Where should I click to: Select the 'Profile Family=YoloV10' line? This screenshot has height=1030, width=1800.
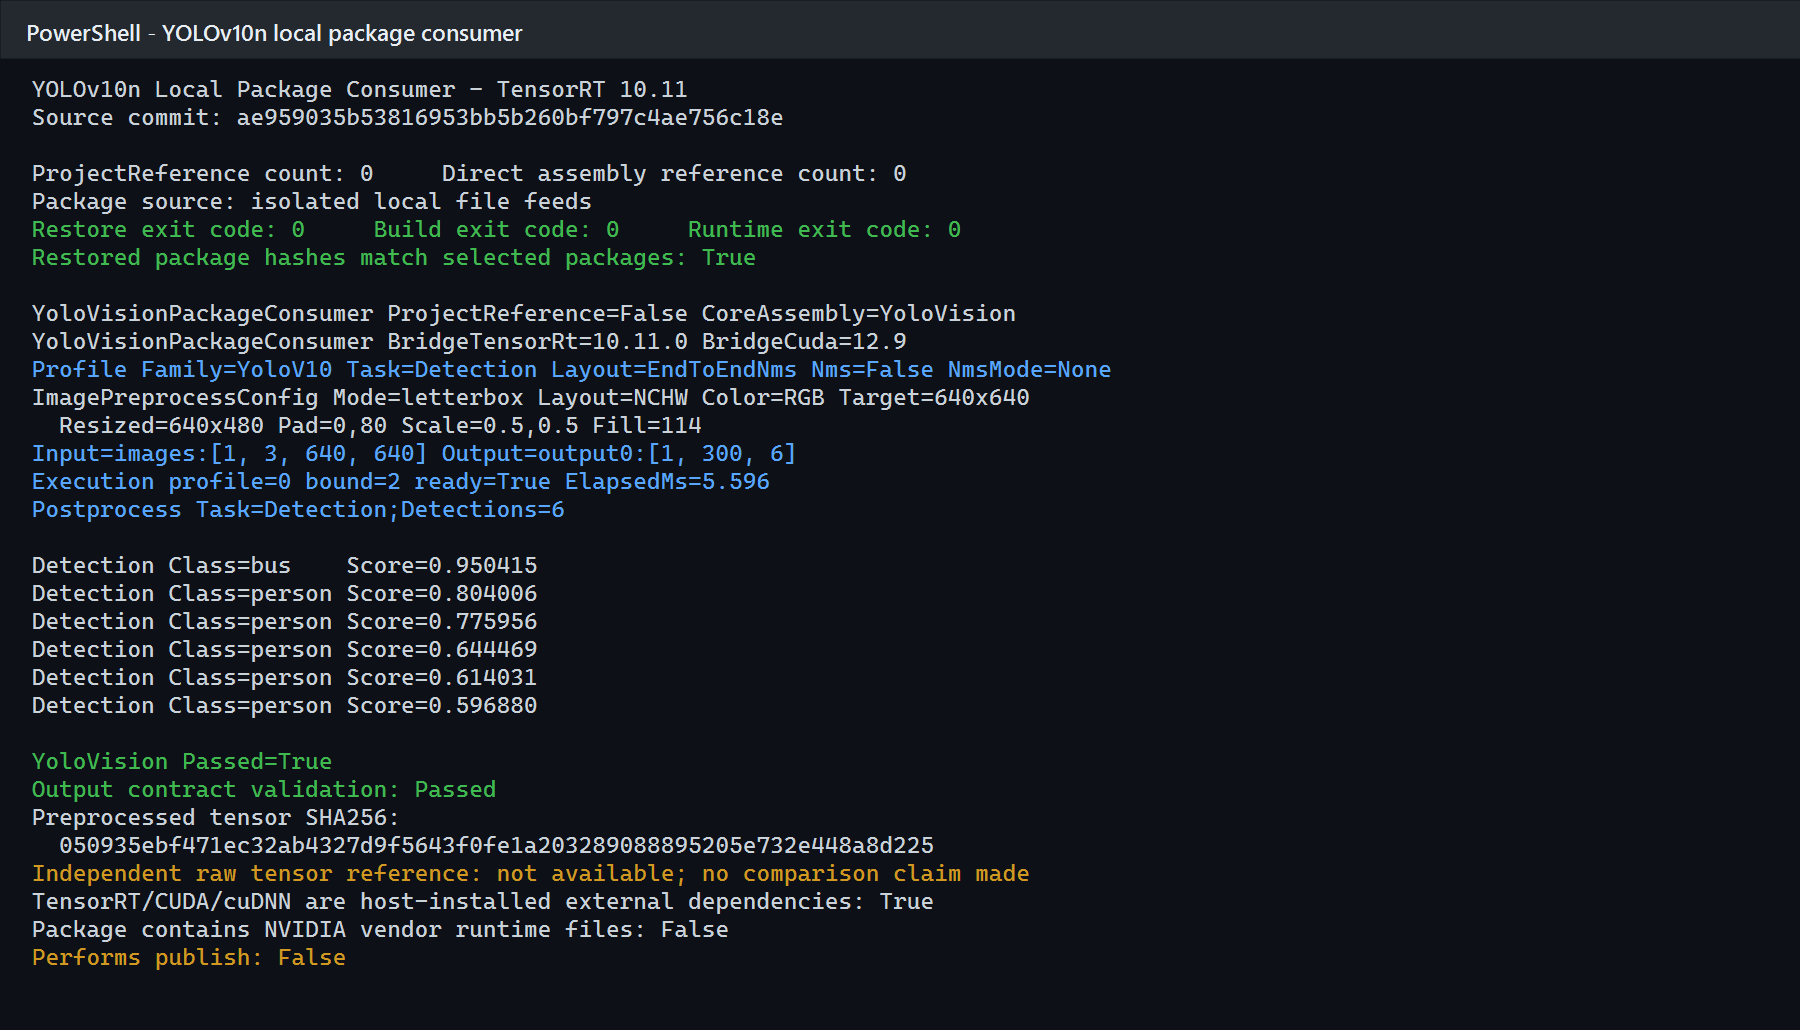pos(571,369)
